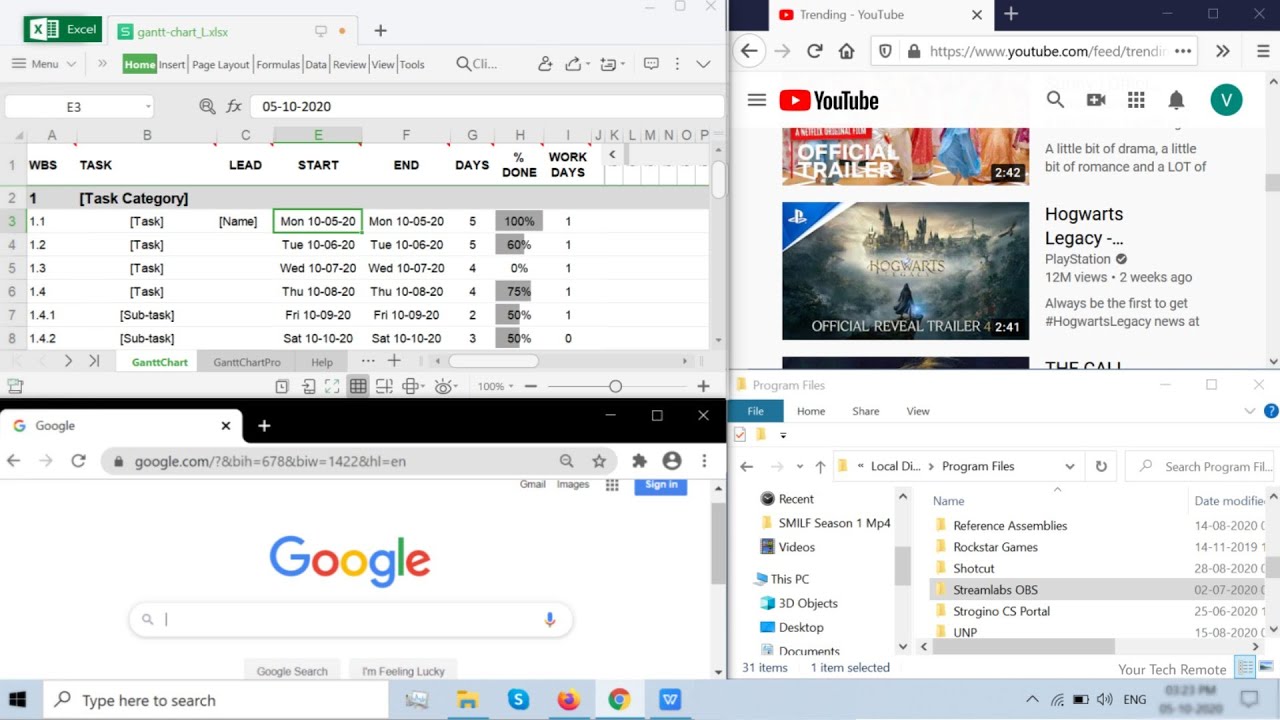Open the Page Layout tab in WPS
The height and width of the screenshot is (720, 1280).
click(220, 64)
